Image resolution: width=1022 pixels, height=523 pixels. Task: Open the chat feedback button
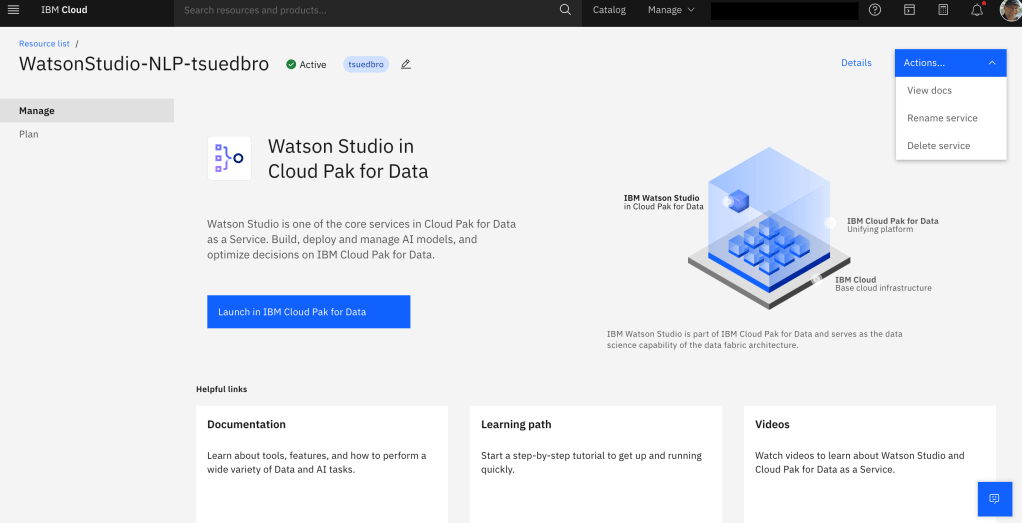[x=993, y=498]
